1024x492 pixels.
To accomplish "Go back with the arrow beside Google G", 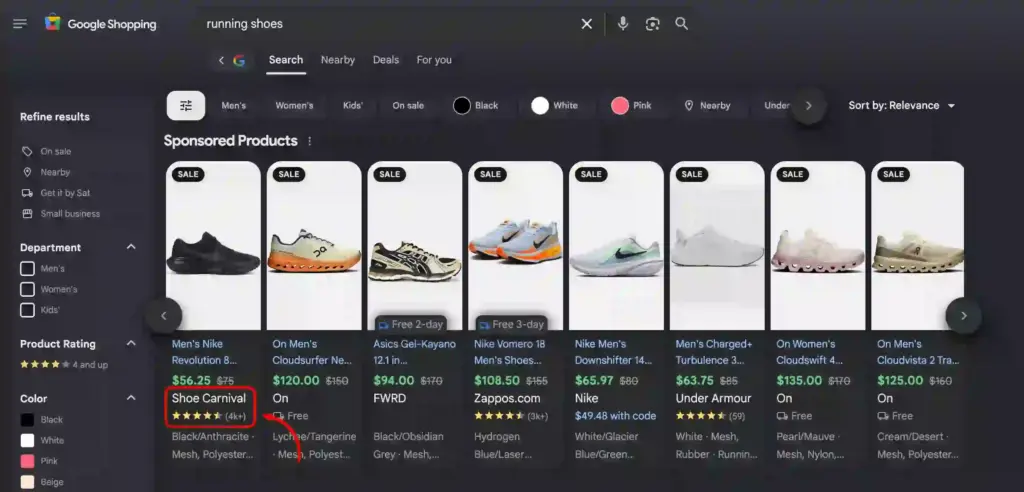I will (x=221, y=60).
